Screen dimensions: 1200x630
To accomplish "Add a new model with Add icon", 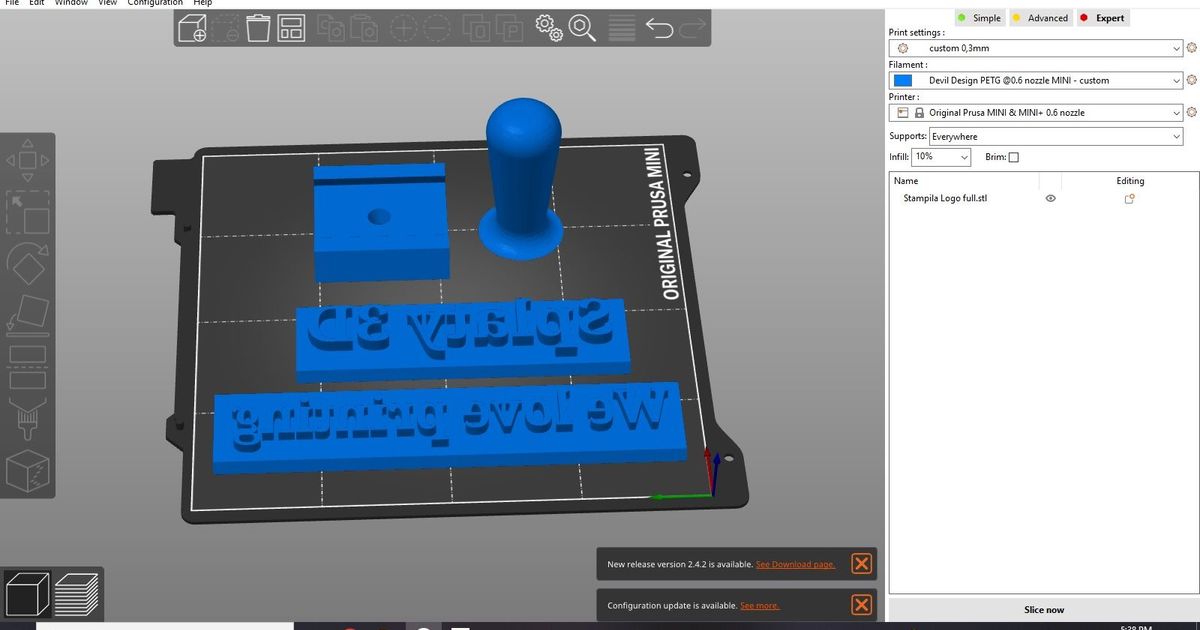I will tap(190, 28).
